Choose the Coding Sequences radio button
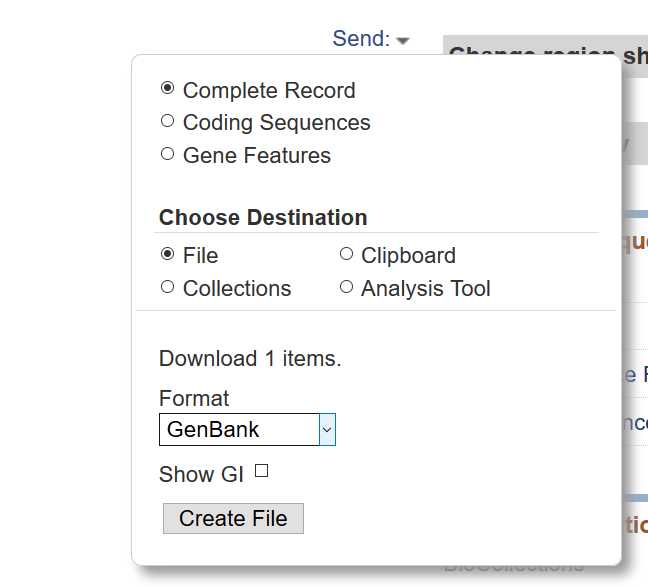Image resolution: width=648 pixels, height=586 pixels. (x=167, y=121)
